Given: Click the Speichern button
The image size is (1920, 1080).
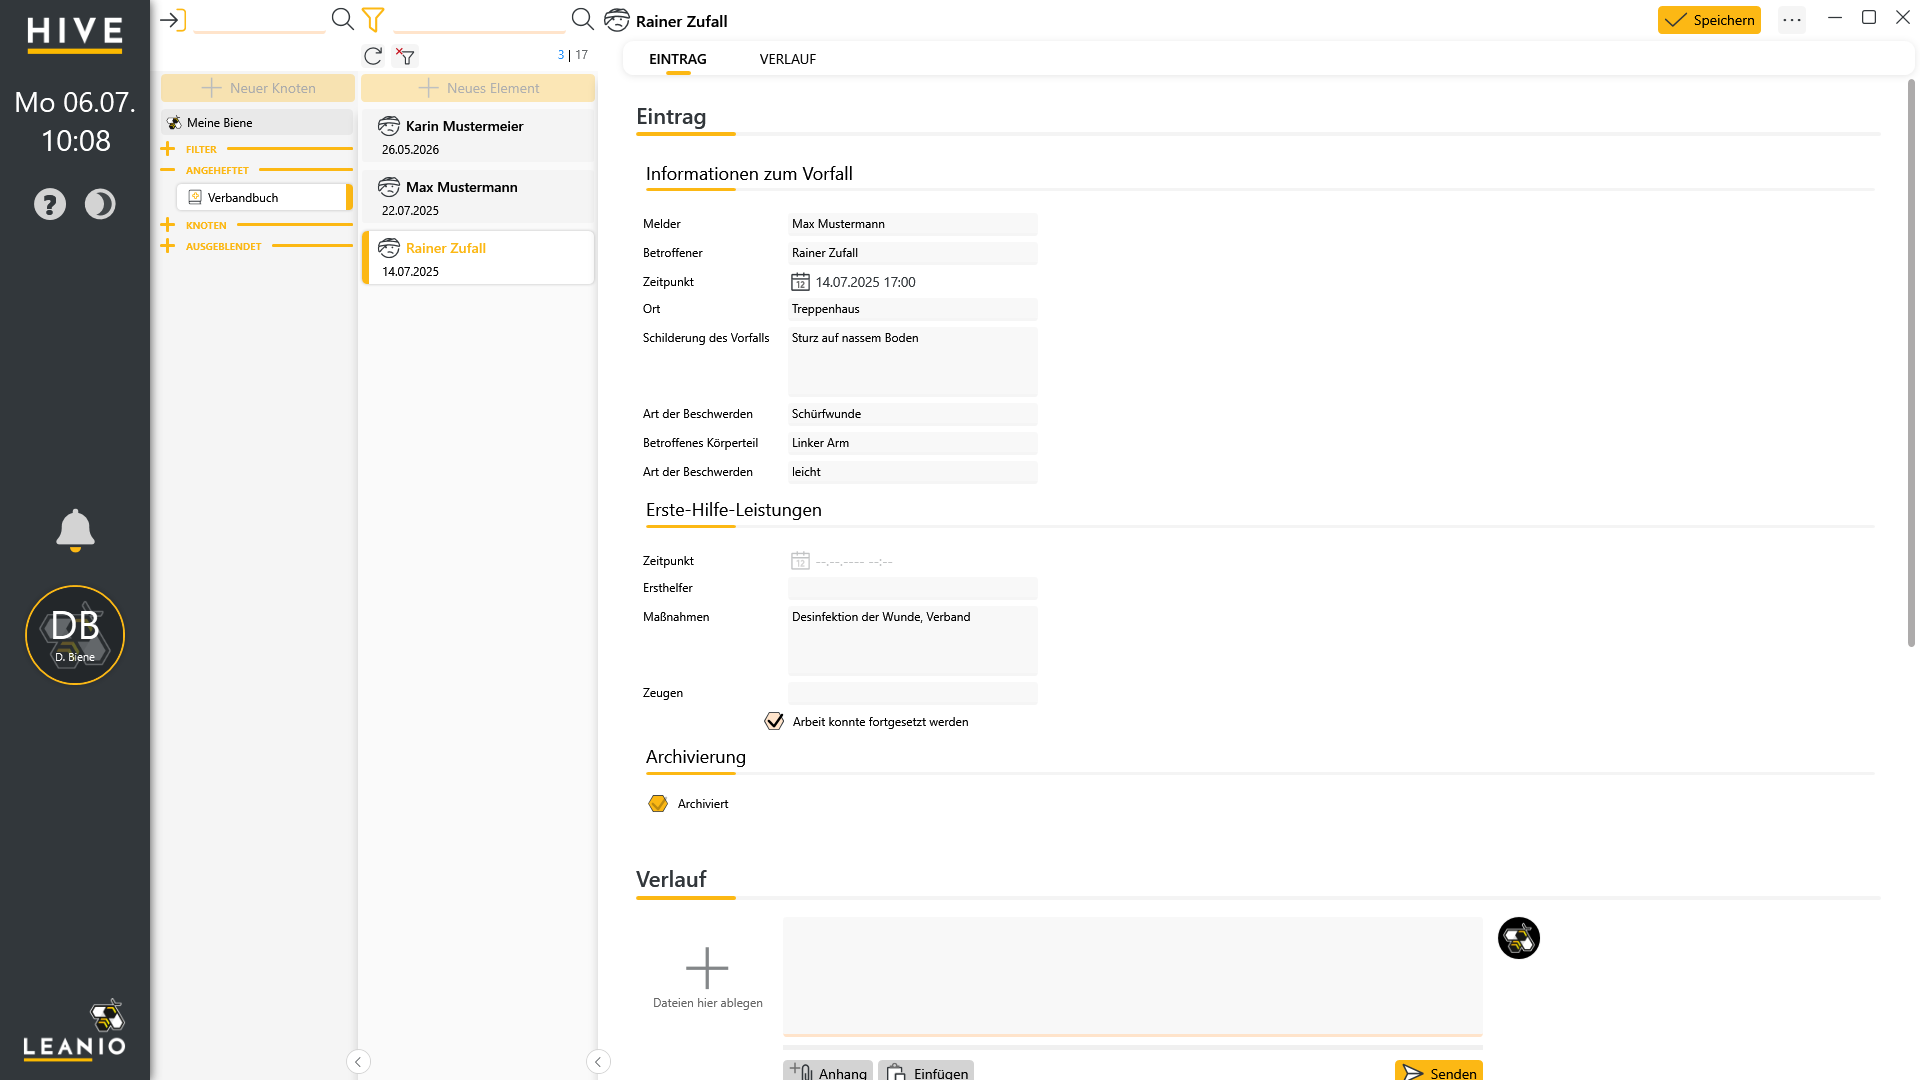Looking at the screenshot, I should (1709, 20).
